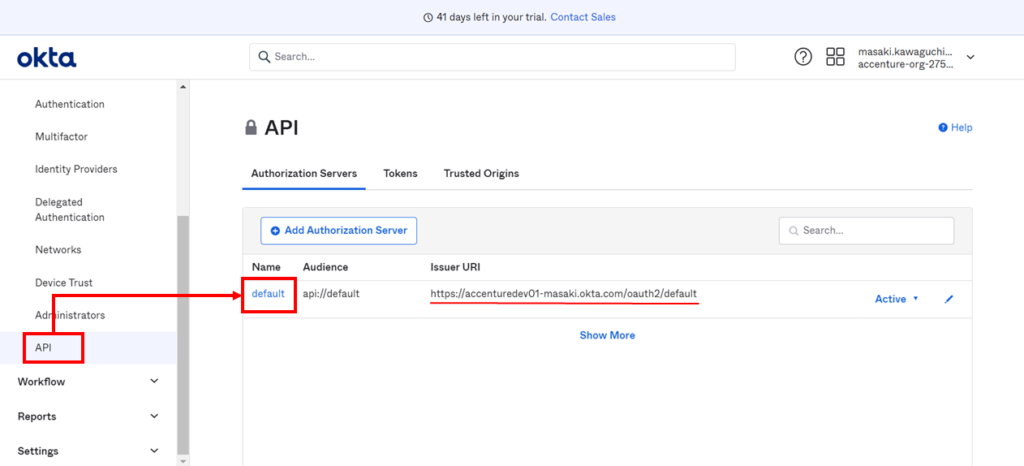Viewport: 1024px width, 466px height.
Task: Open Identity Providers in sidebar
Action: pyautogui.click(x=76, y=169)
